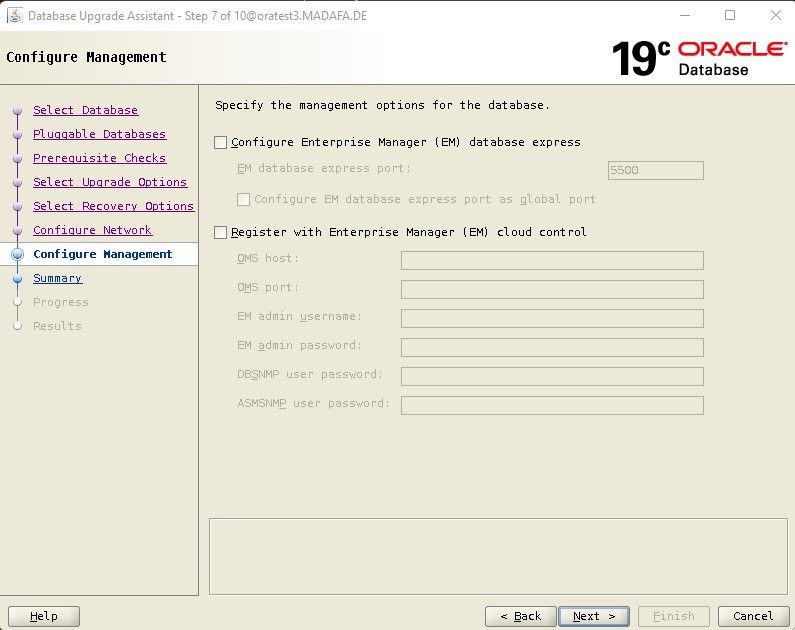Click the EM admin password field
The image size is (795, 630).
pos(552,347)
